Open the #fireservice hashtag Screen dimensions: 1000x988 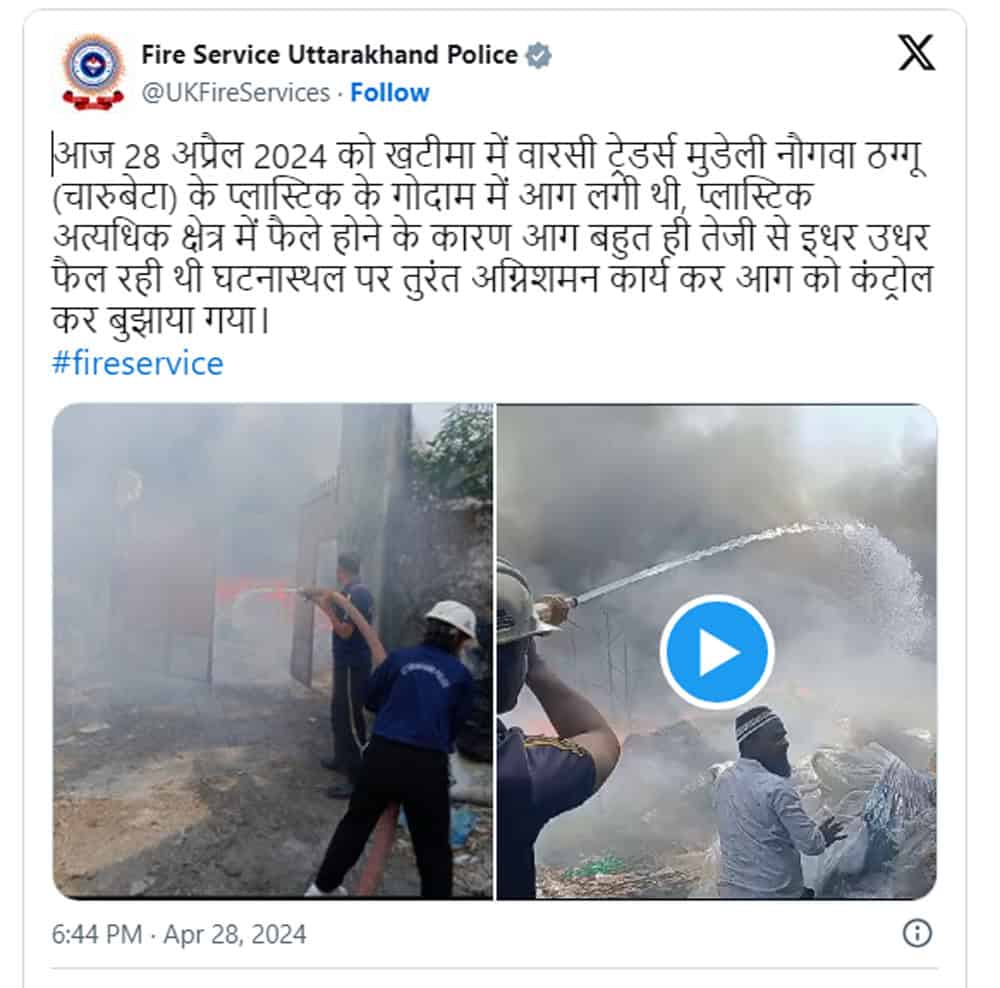click(x=138, y=364)
